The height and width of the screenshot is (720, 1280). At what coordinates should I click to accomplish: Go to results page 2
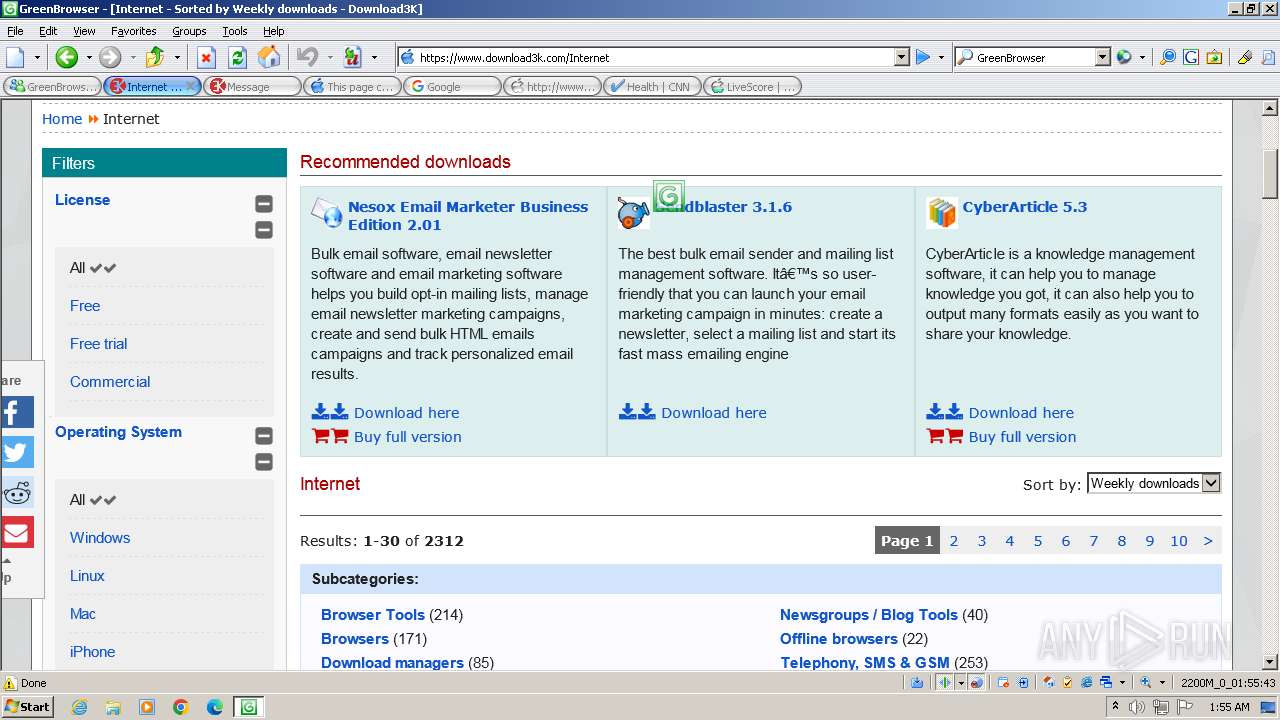(x=954, y=541)
